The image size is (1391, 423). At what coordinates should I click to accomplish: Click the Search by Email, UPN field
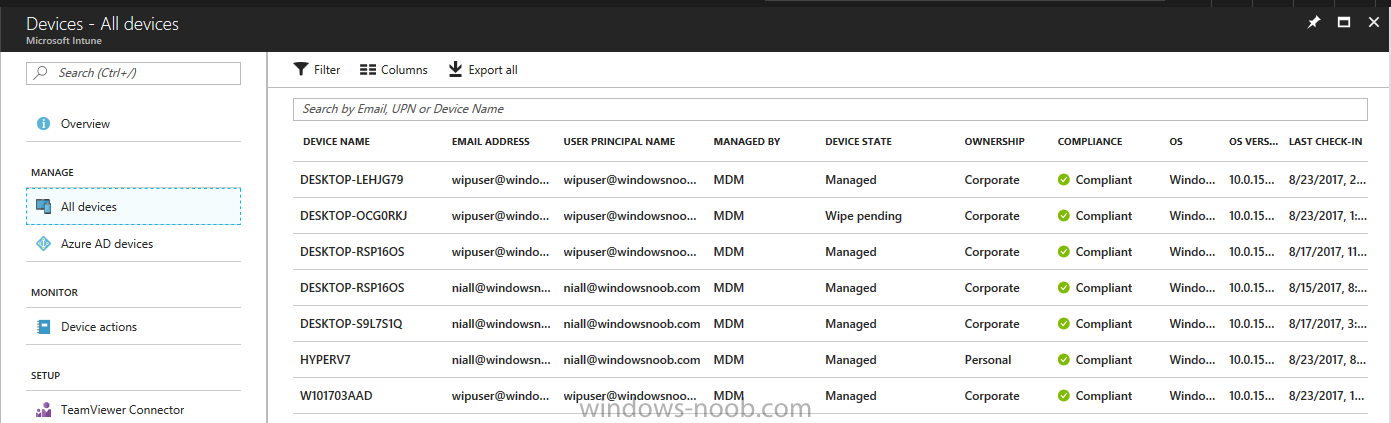(830, 109)
